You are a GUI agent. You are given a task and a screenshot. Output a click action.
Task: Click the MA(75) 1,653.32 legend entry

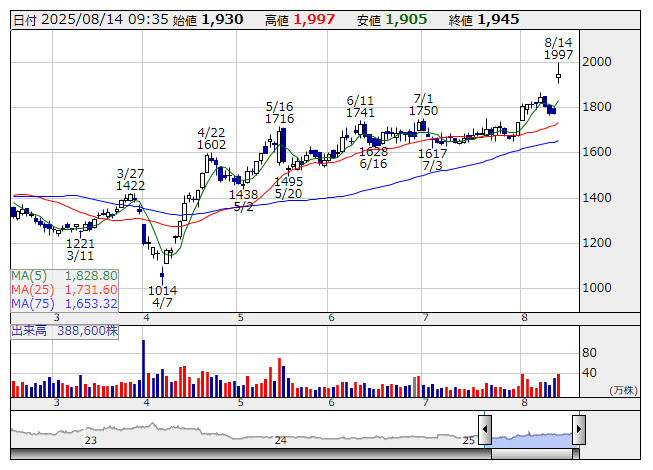[x=65, y=304]
